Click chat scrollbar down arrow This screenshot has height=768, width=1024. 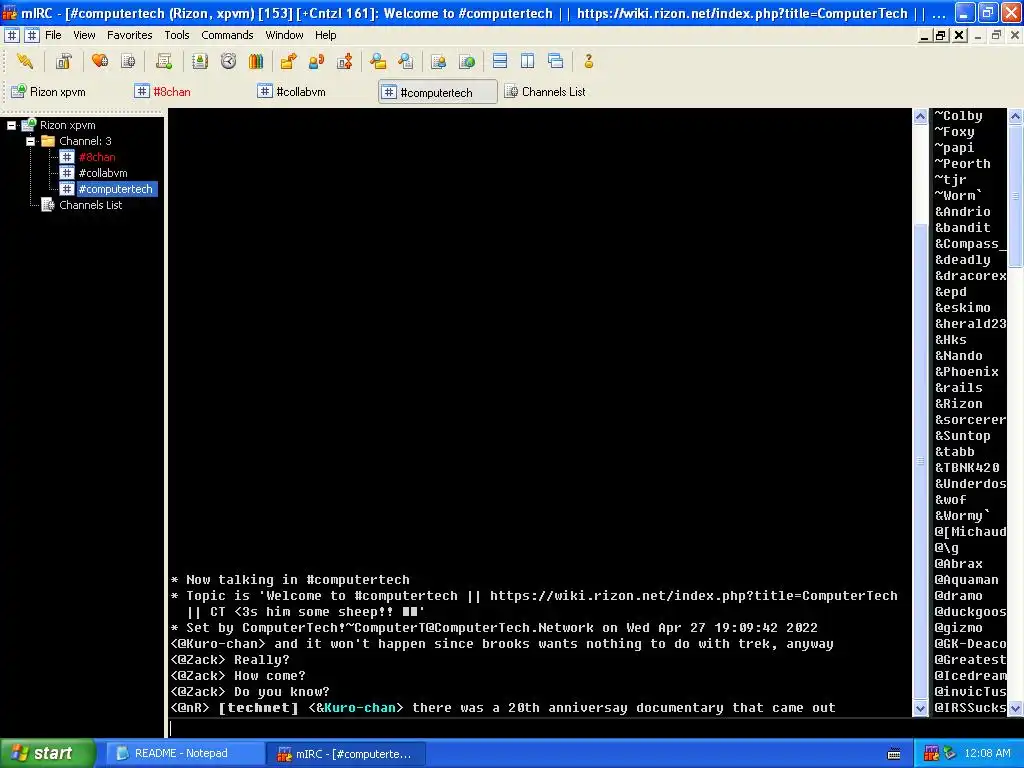(920, 708)
